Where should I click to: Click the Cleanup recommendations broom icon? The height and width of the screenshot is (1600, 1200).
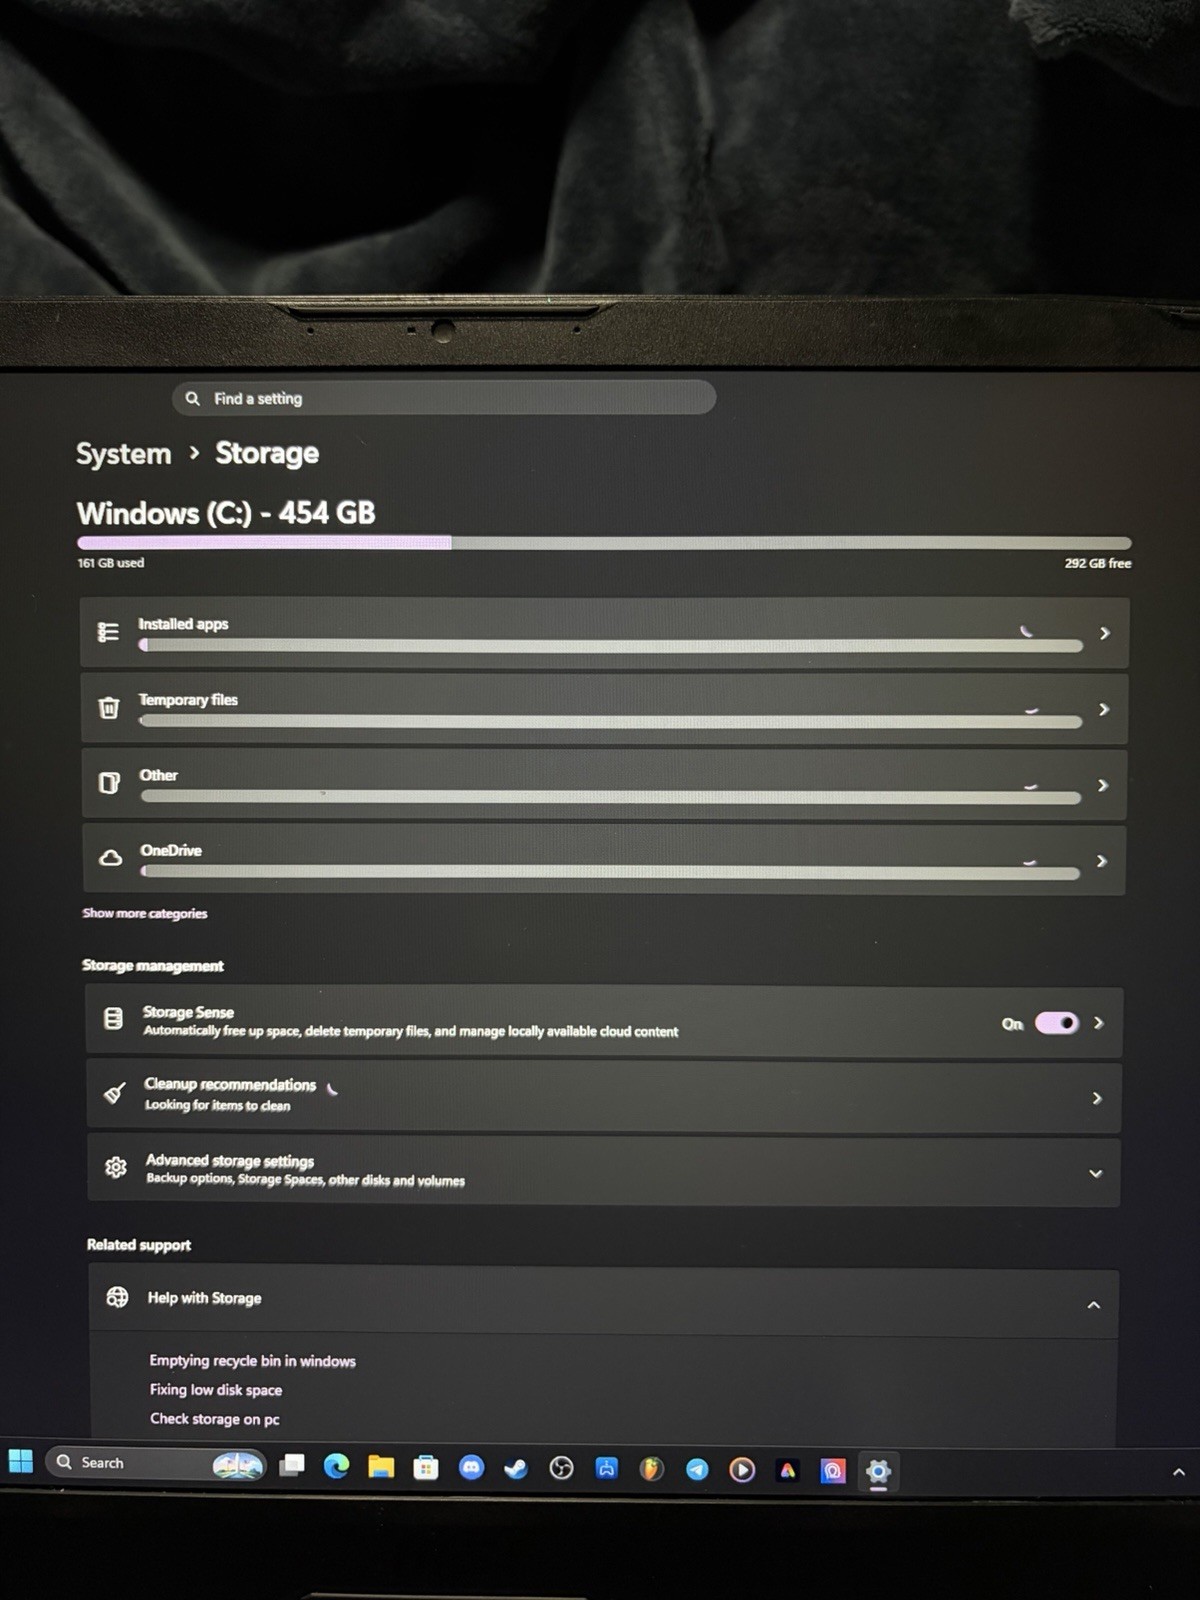point(115,1093)
